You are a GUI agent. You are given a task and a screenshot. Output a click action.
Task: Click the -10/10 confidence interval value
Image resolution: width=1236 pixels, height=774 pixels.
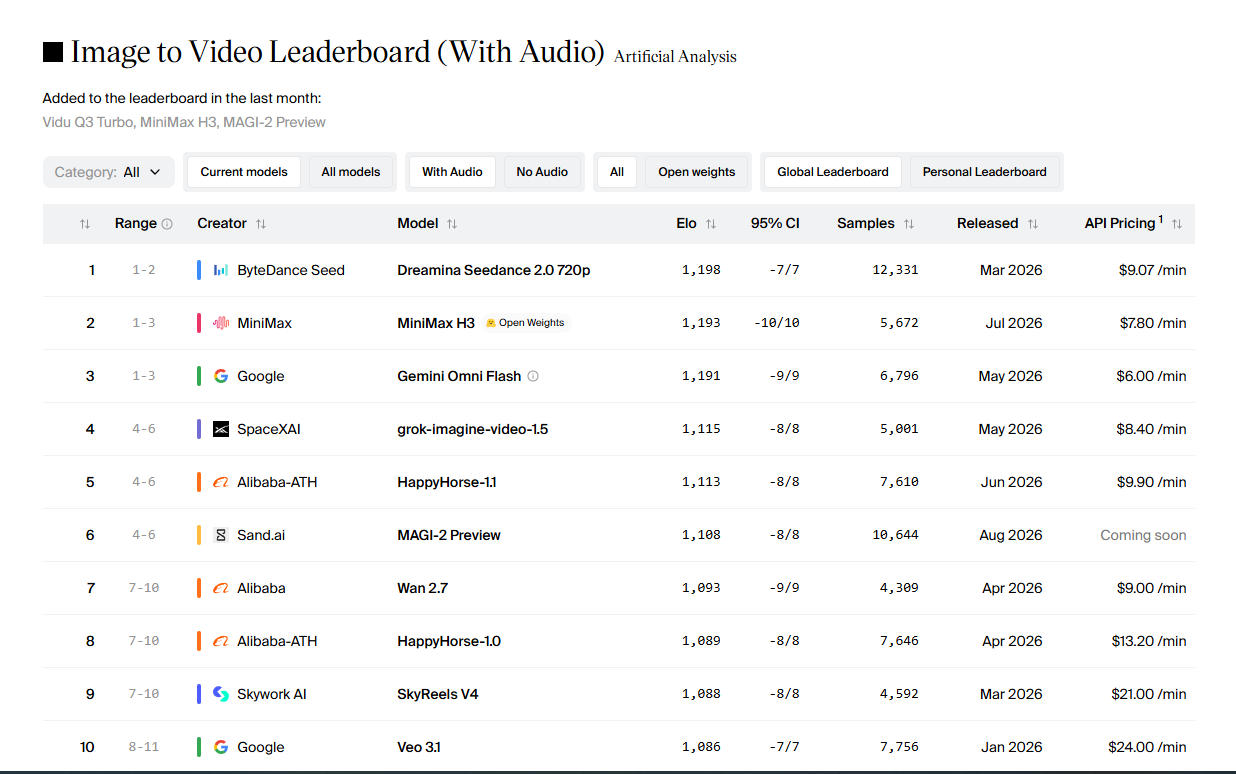click(x=775, y=323)
